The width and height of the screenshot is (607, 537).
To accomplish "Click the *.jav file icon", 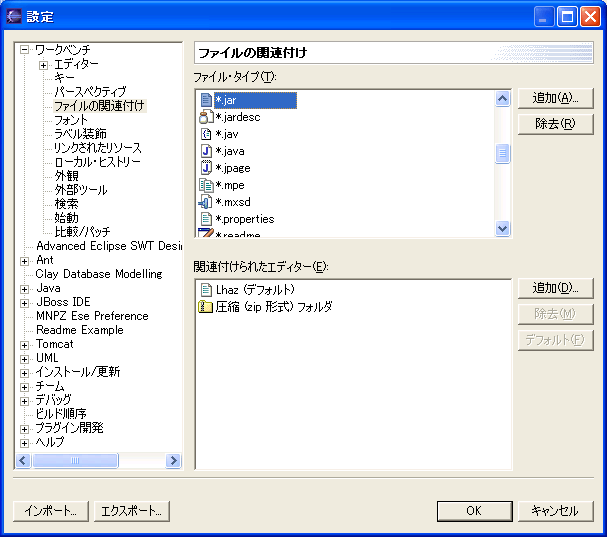I will (x=206, y=134).
